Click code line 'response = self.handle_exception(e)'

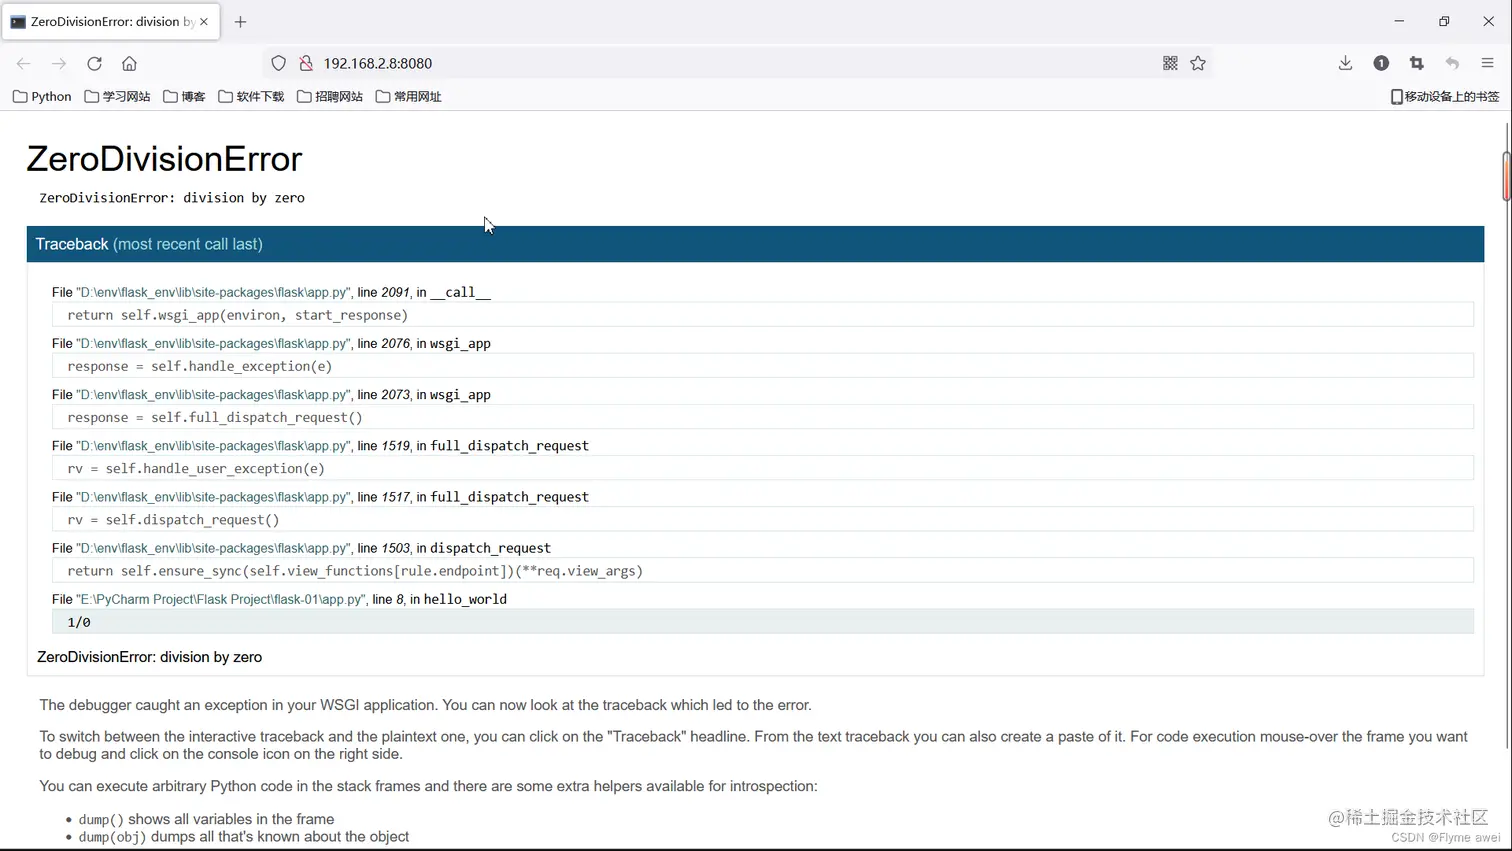point(762,366)
